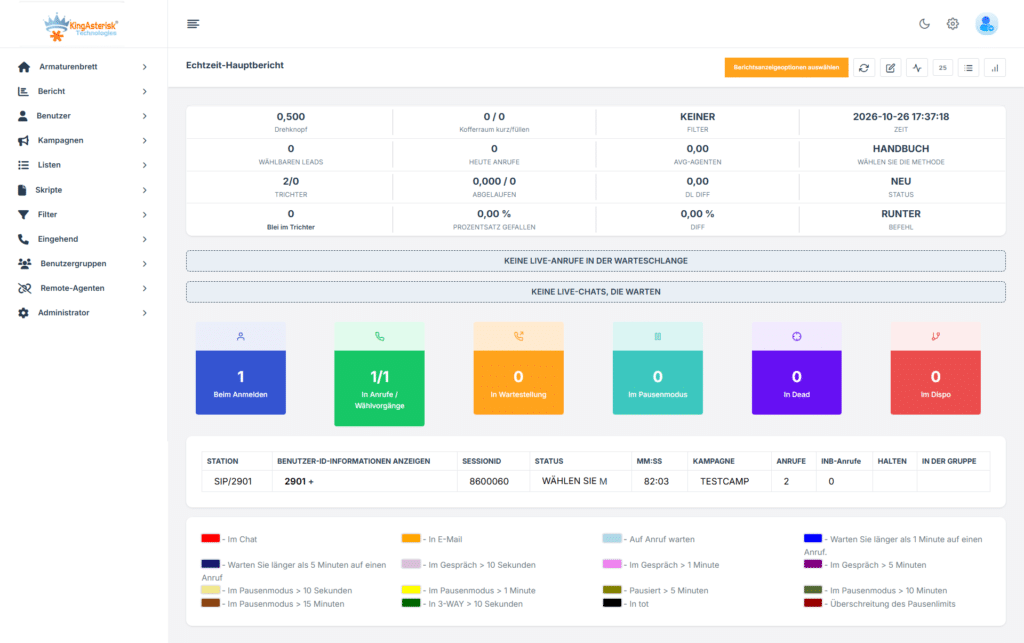Click the bar chart icon

(x=995, y=68)
